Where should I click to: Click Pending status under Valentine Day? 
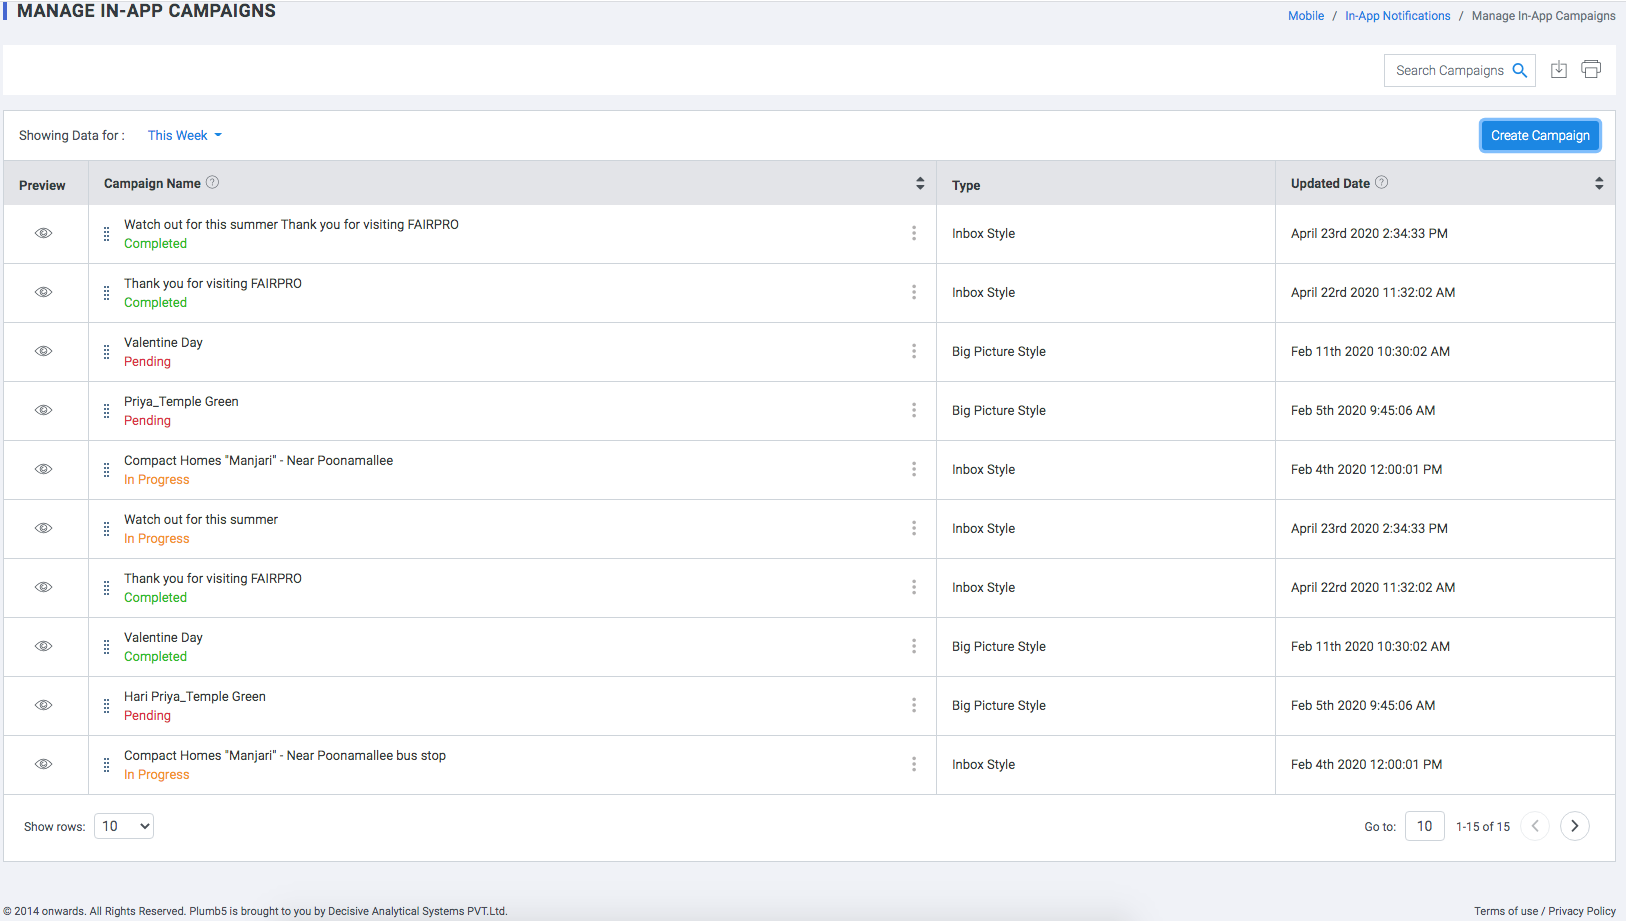click(x=147, y=361)
